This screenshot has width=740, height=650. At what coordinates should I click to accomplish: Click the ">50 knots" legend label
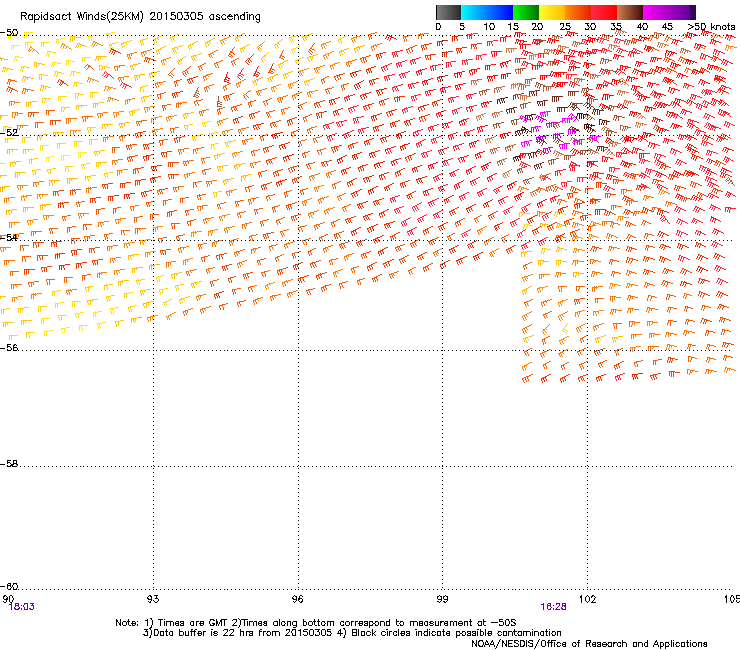pyautogui.click(x=711, y=27)
